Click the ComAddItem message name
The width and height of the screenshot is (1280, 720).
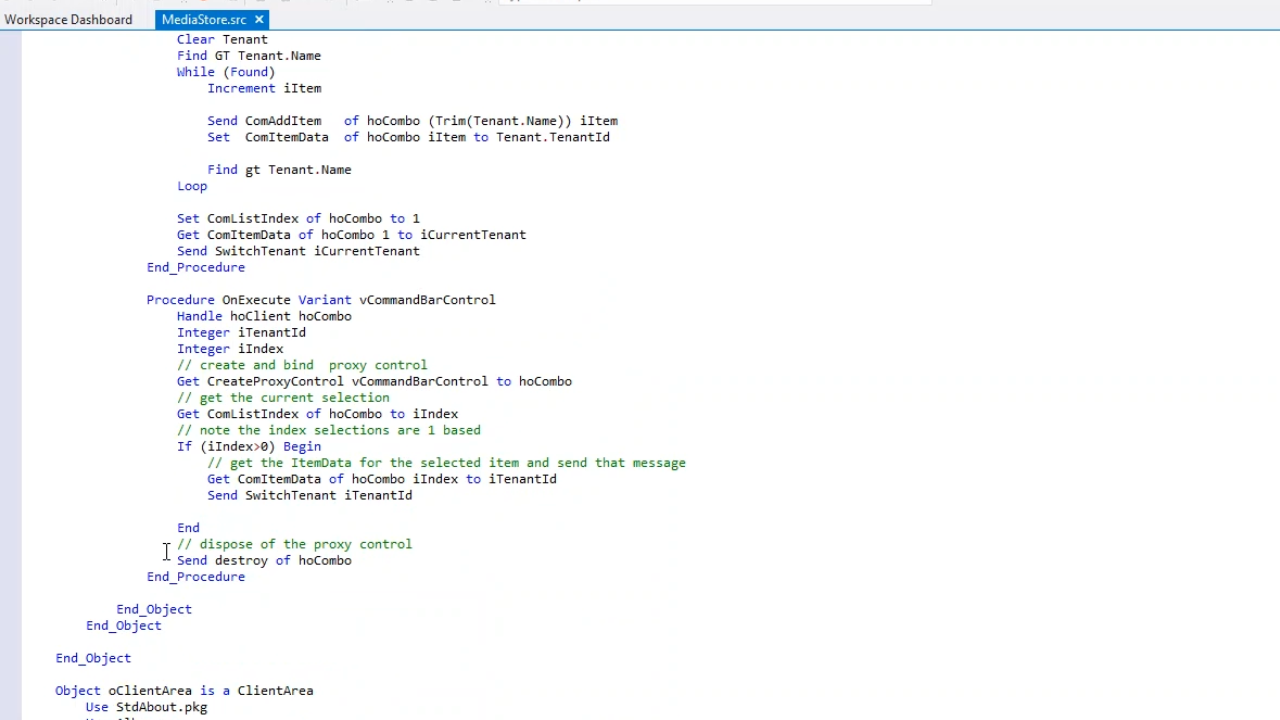283,121
